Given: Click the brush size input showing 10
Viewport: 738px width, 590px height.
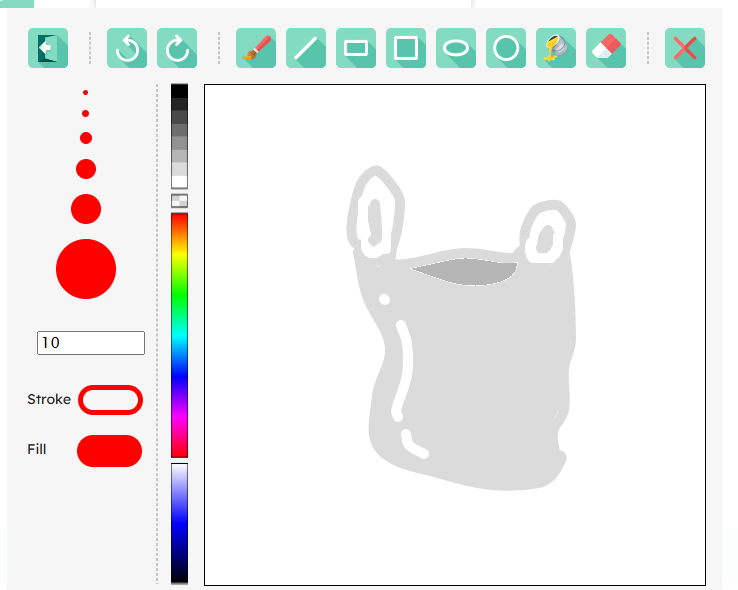Looking at the screenshot, I should pos(91,343).
